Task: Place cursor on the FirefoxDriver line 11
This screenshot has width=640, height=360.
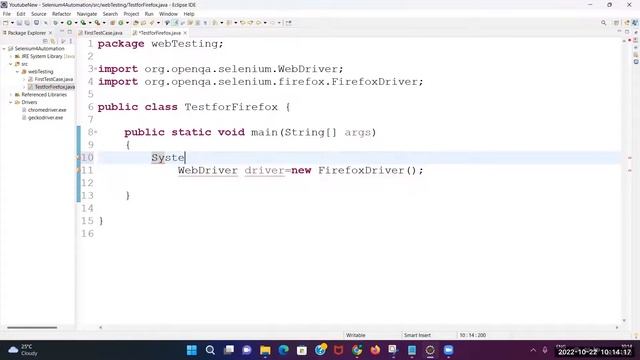Action: coord(300,170)
